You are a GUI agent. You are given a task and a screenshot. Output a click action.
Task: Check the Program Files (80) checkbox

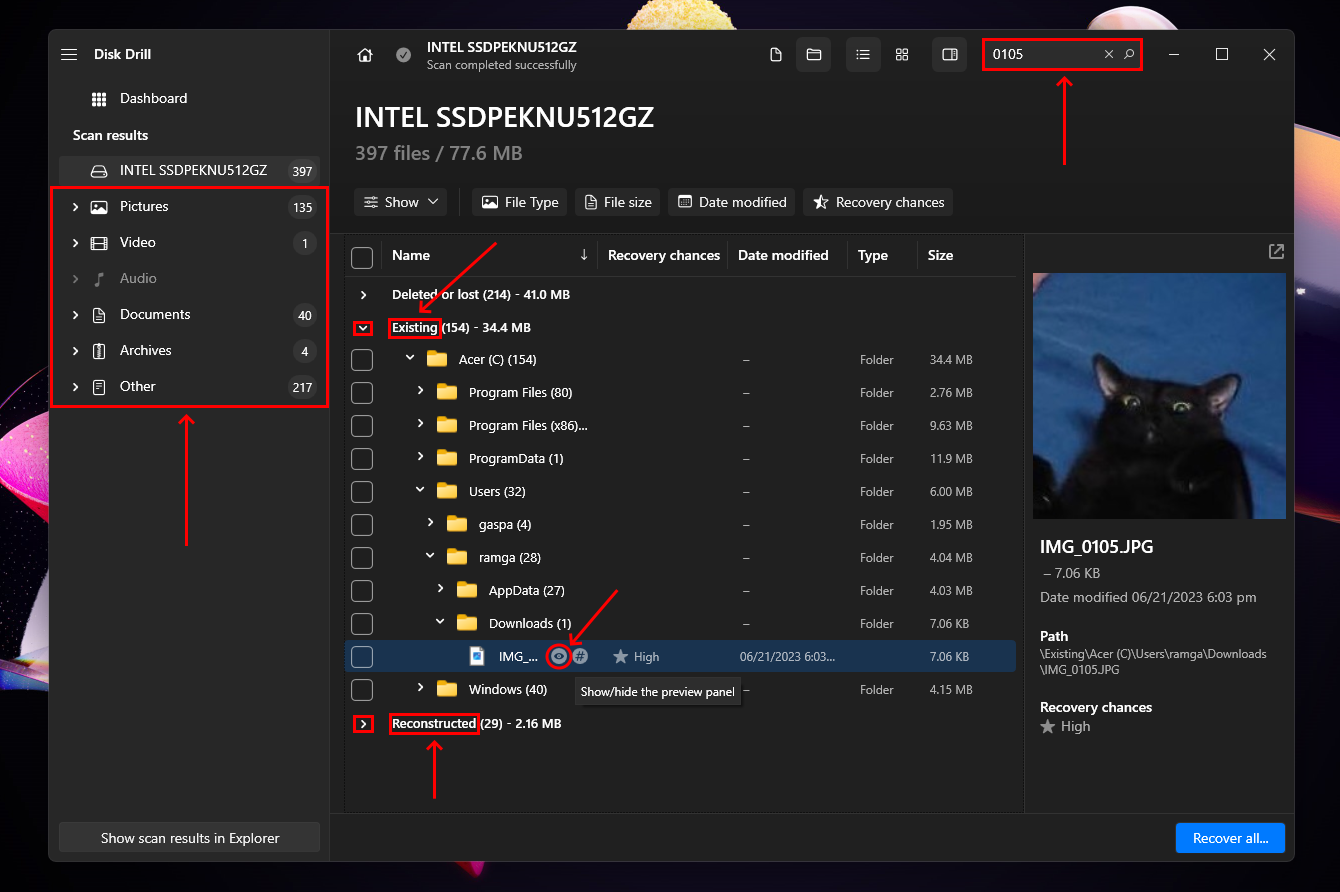(362, 393)
